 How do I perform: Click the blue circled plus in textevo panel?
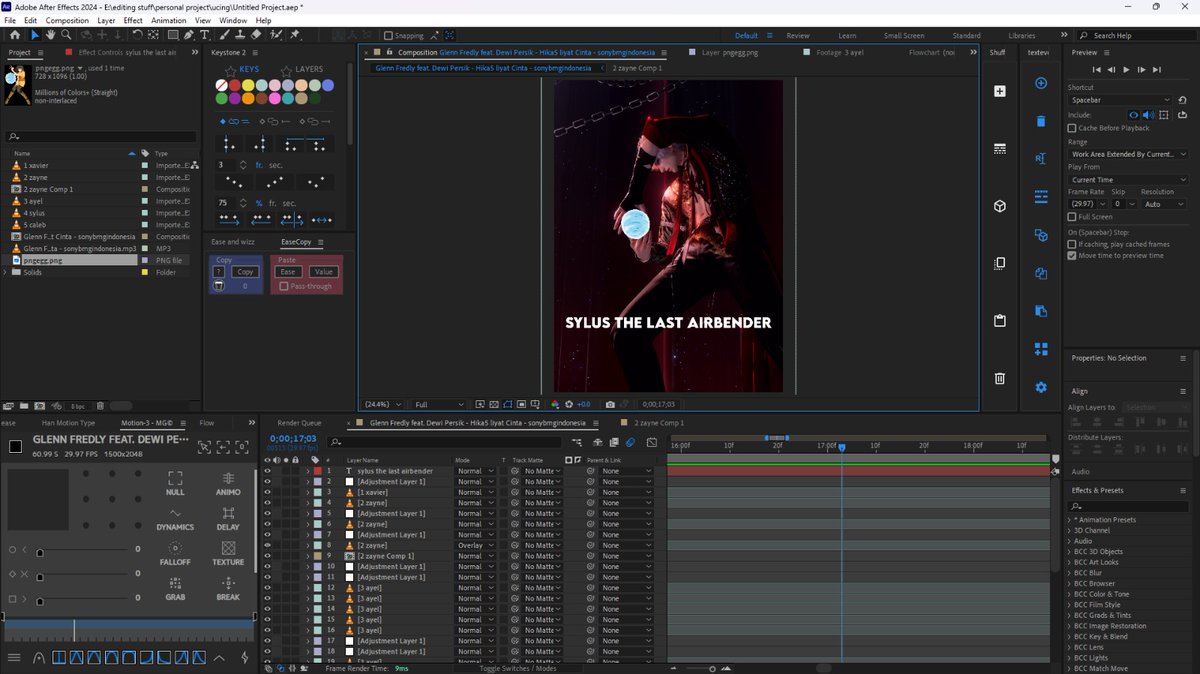[1041, 83]
